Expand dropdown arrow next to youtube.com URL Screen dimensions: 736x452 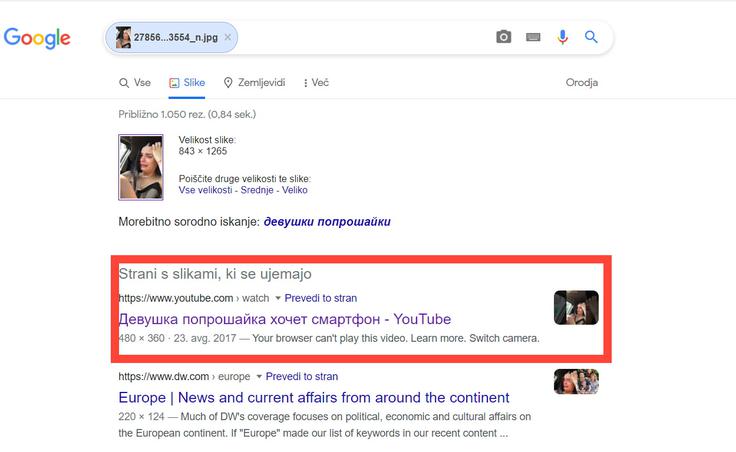click(277, 298)
